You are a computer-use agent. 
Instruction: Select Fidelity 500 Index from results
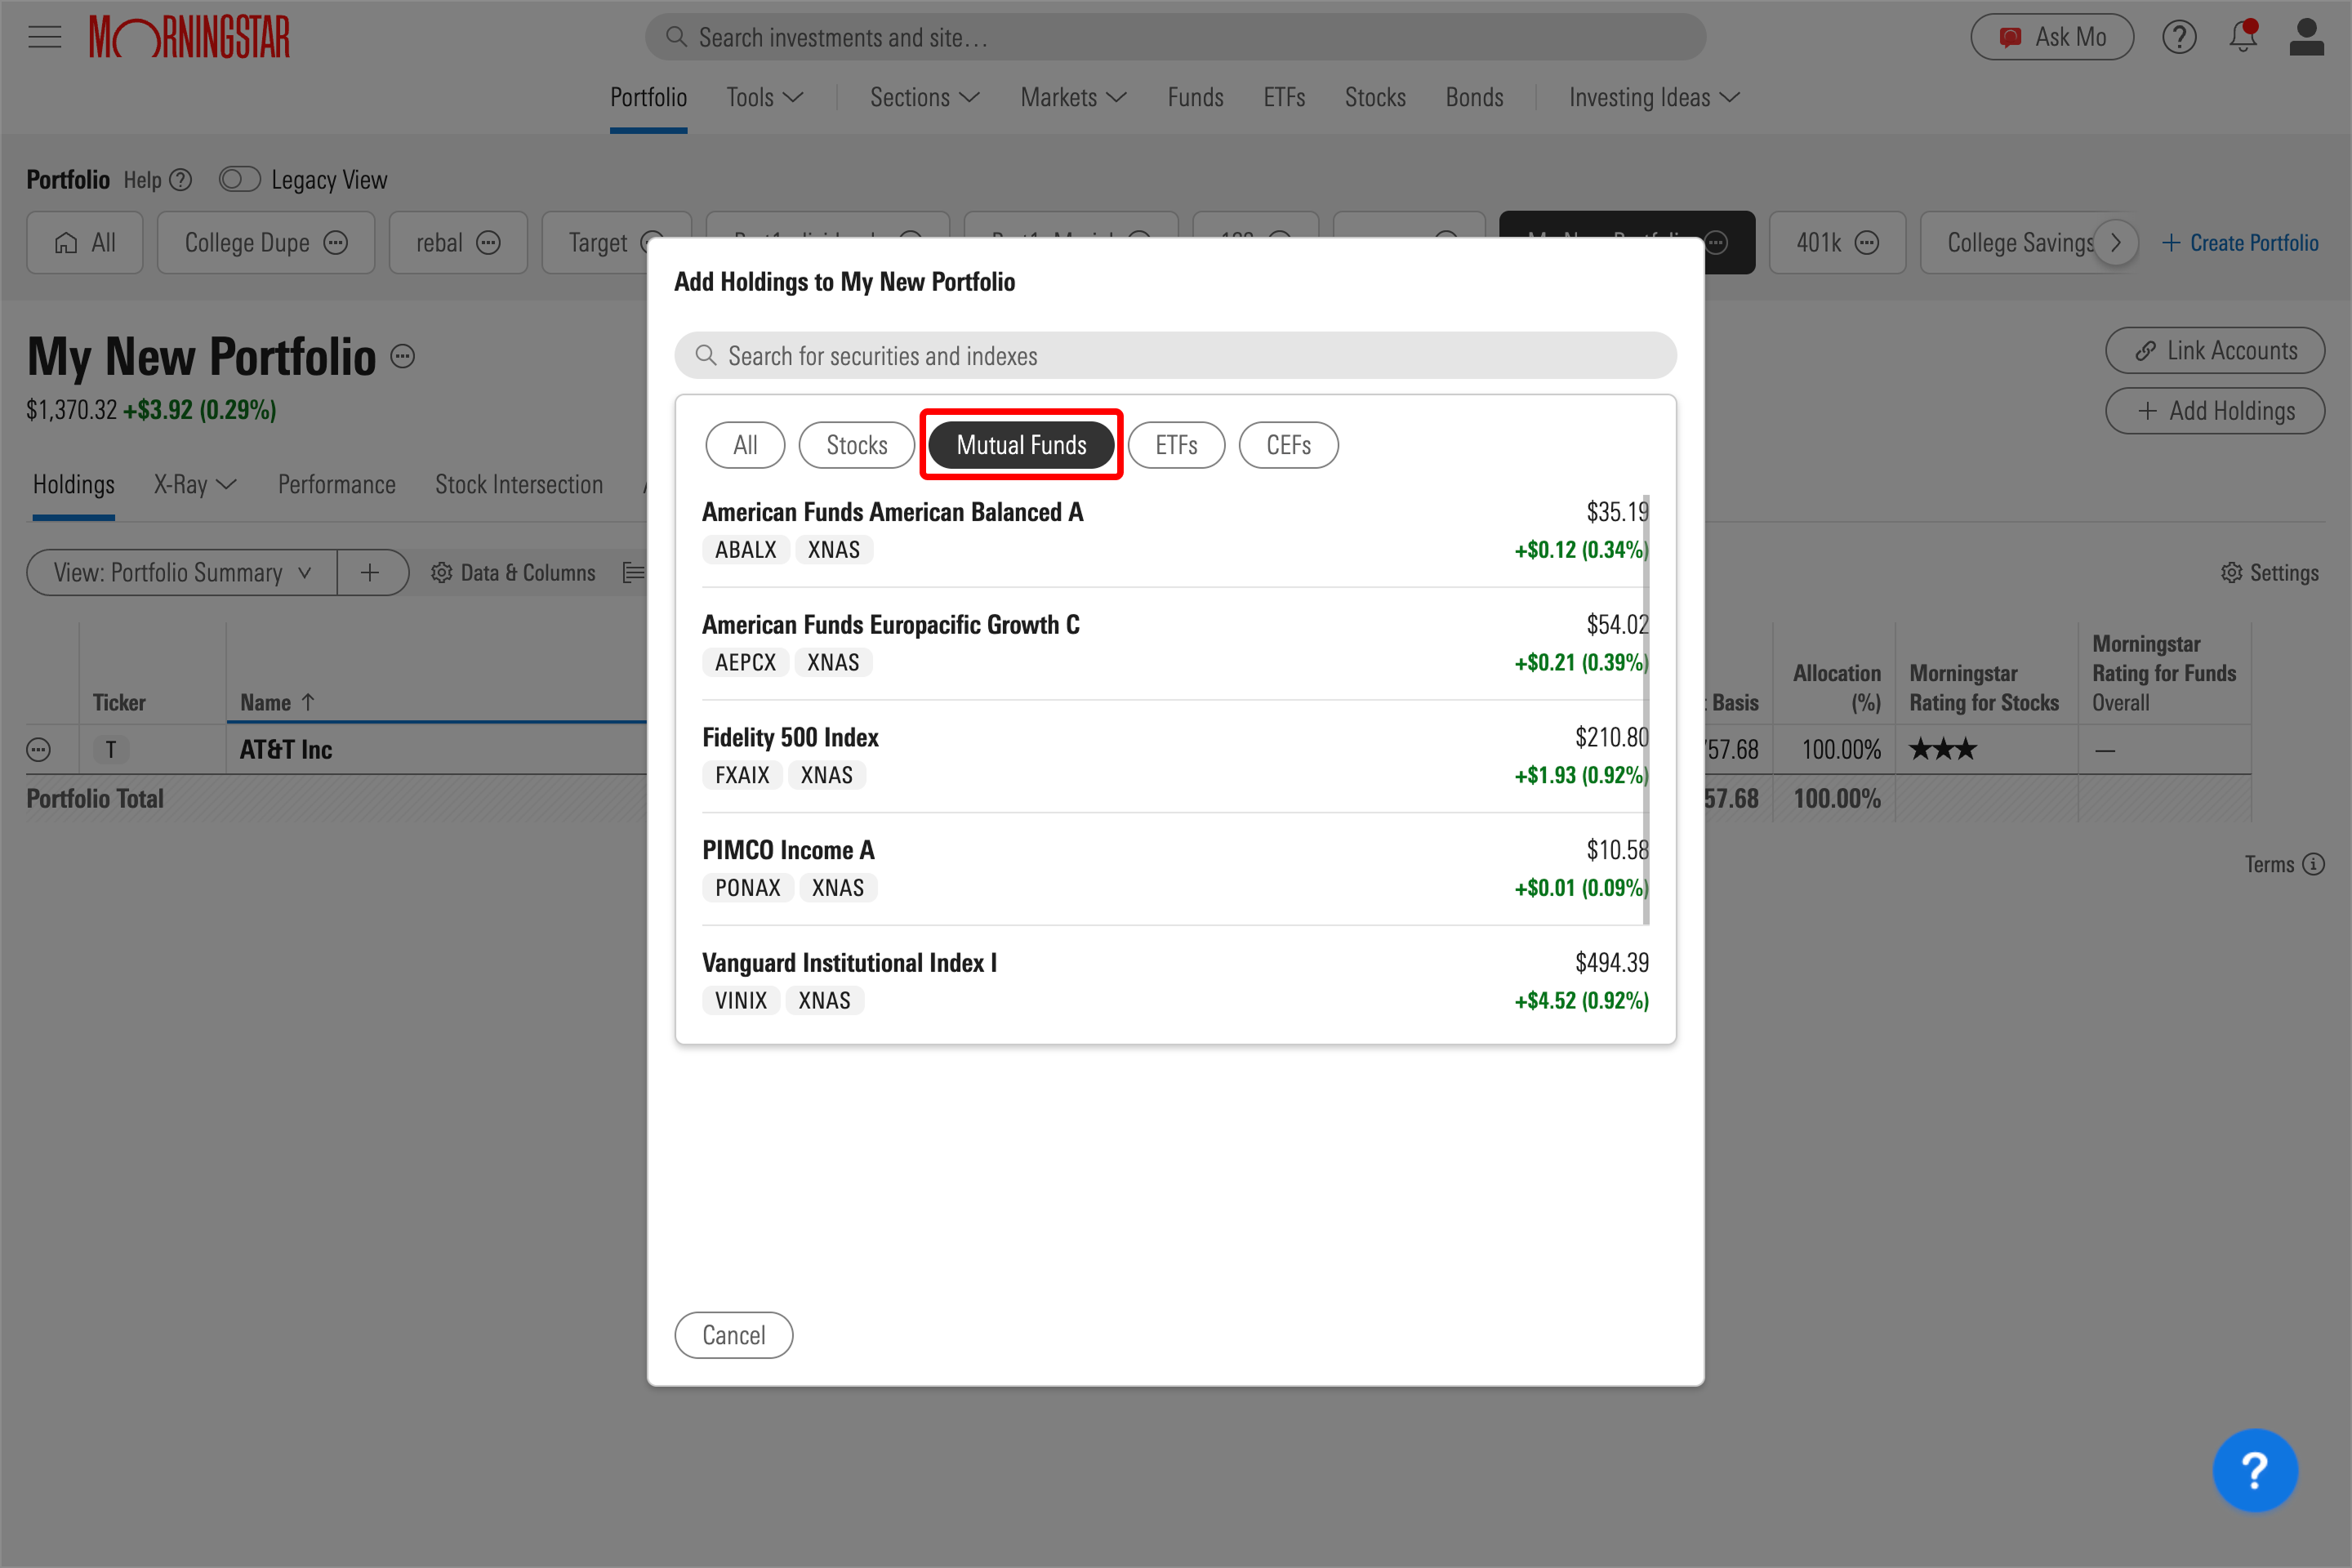tap(1175, 756)
